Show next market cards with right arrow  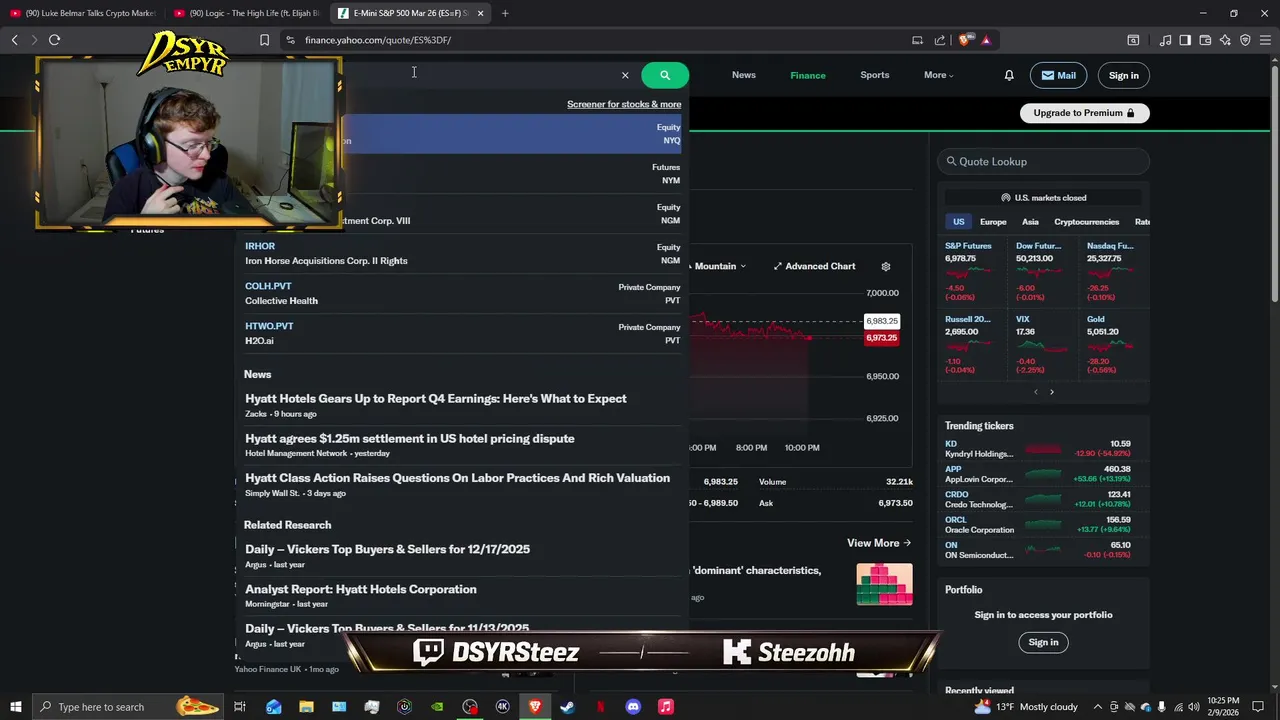coord(1052,392)
